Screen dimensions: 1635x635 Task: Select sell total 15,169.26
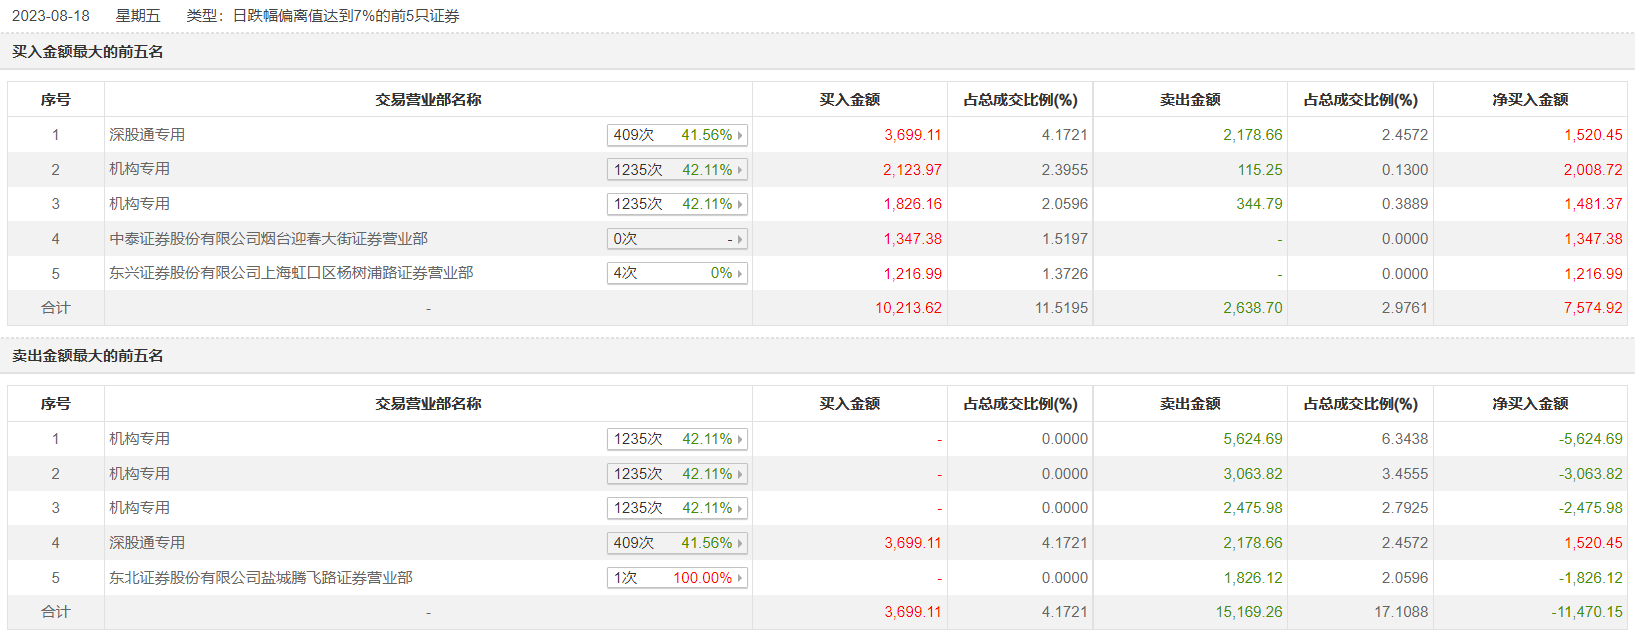tap(1248, 612)
